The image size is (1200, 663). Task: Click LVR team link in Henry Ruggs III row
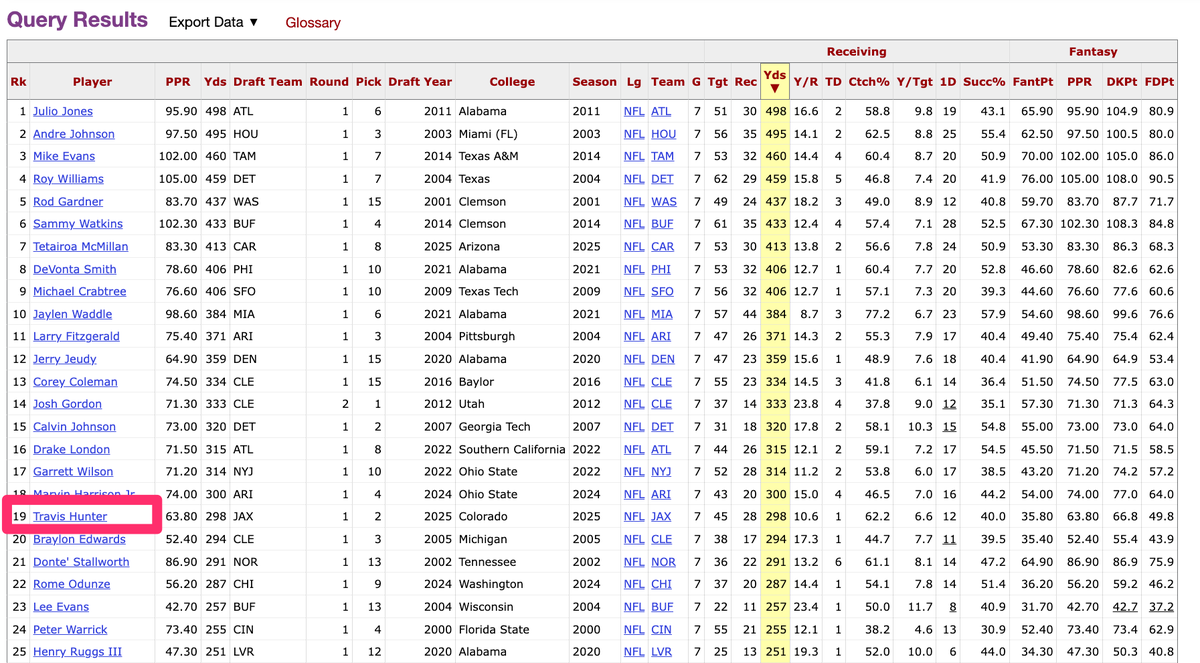pyautogui.click(x=662, y=652)
